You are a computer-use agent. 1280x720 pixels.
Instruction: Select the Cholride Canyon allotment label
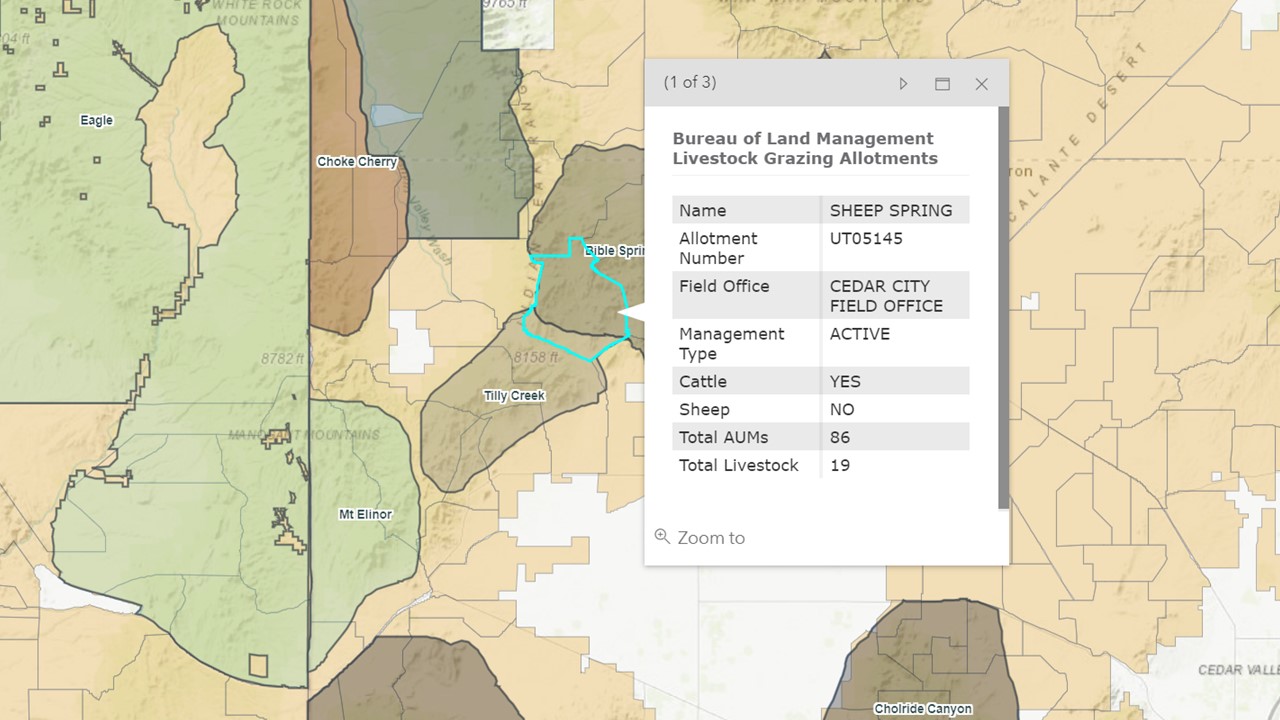point(922,709)
